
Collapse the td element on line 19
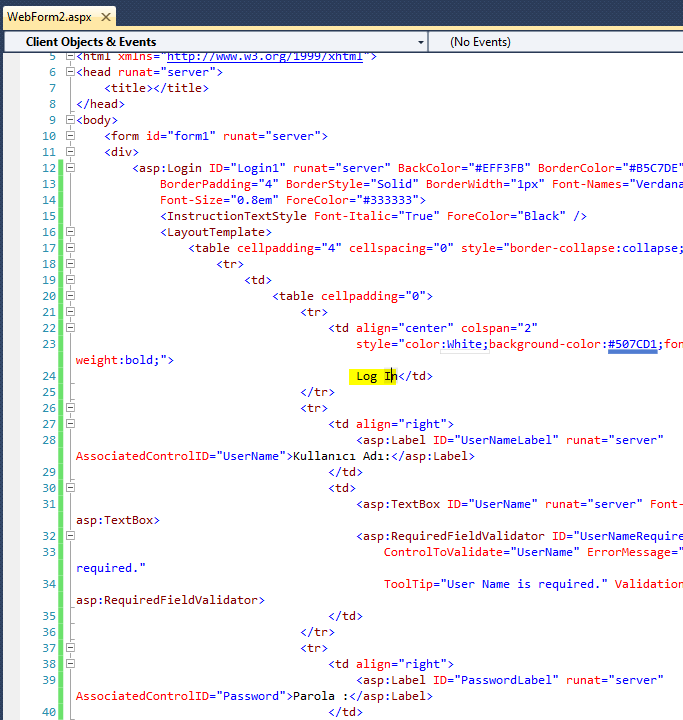click(x=70, y=280)
